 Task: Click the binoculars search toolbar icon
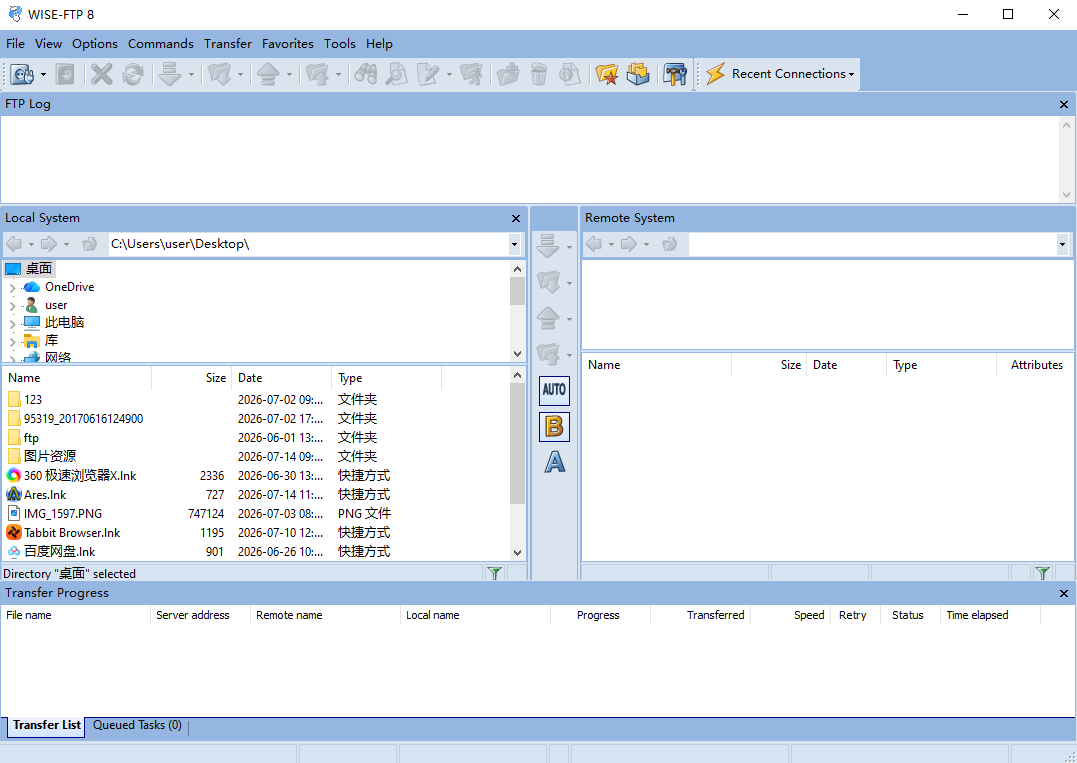click(365, 73)
